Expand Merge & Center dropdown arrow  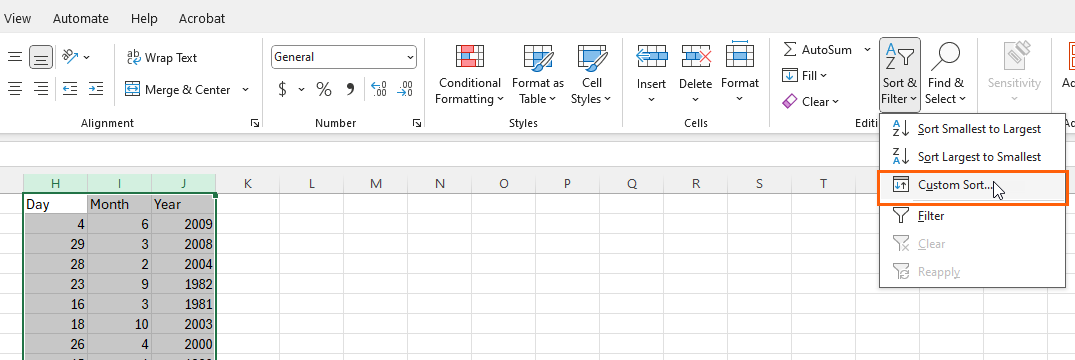point(245,90)
